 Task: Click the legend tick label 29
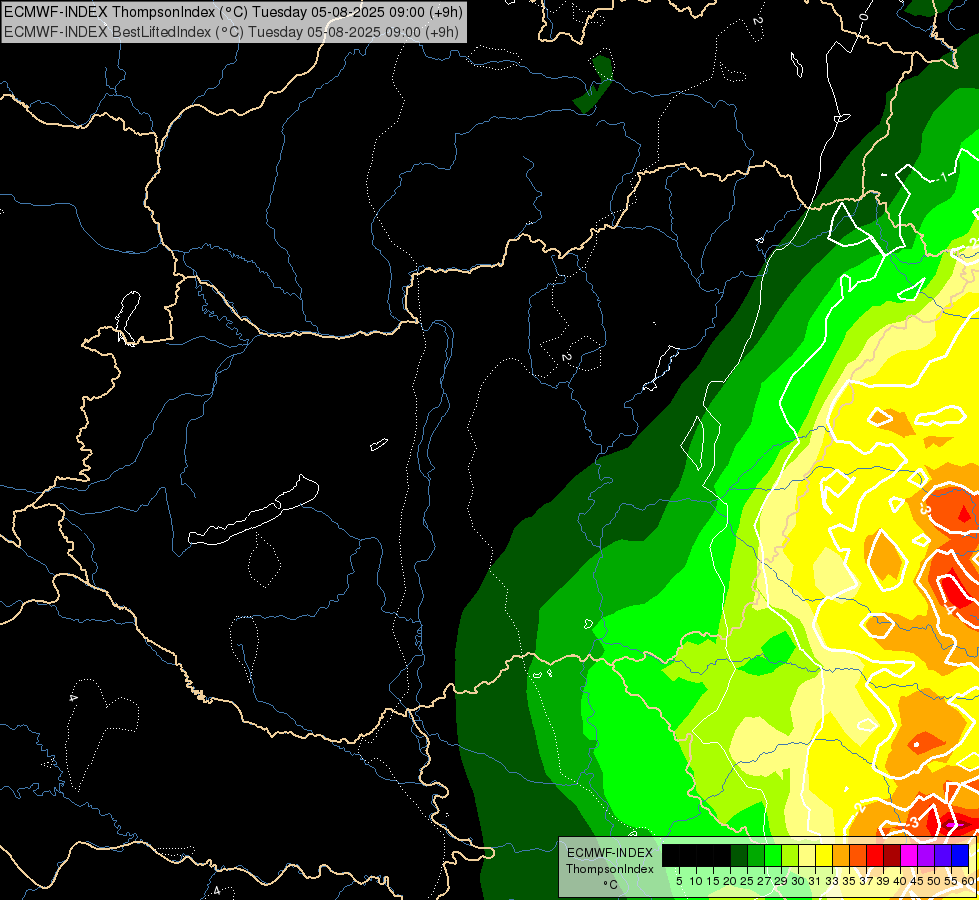coord(781,881)
